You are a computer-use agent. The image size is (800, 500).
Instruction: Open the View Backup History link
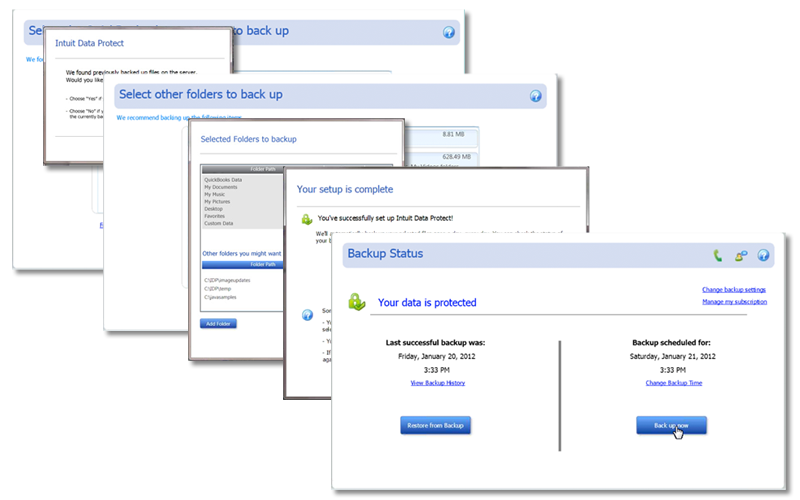click(x=437, y=383)
